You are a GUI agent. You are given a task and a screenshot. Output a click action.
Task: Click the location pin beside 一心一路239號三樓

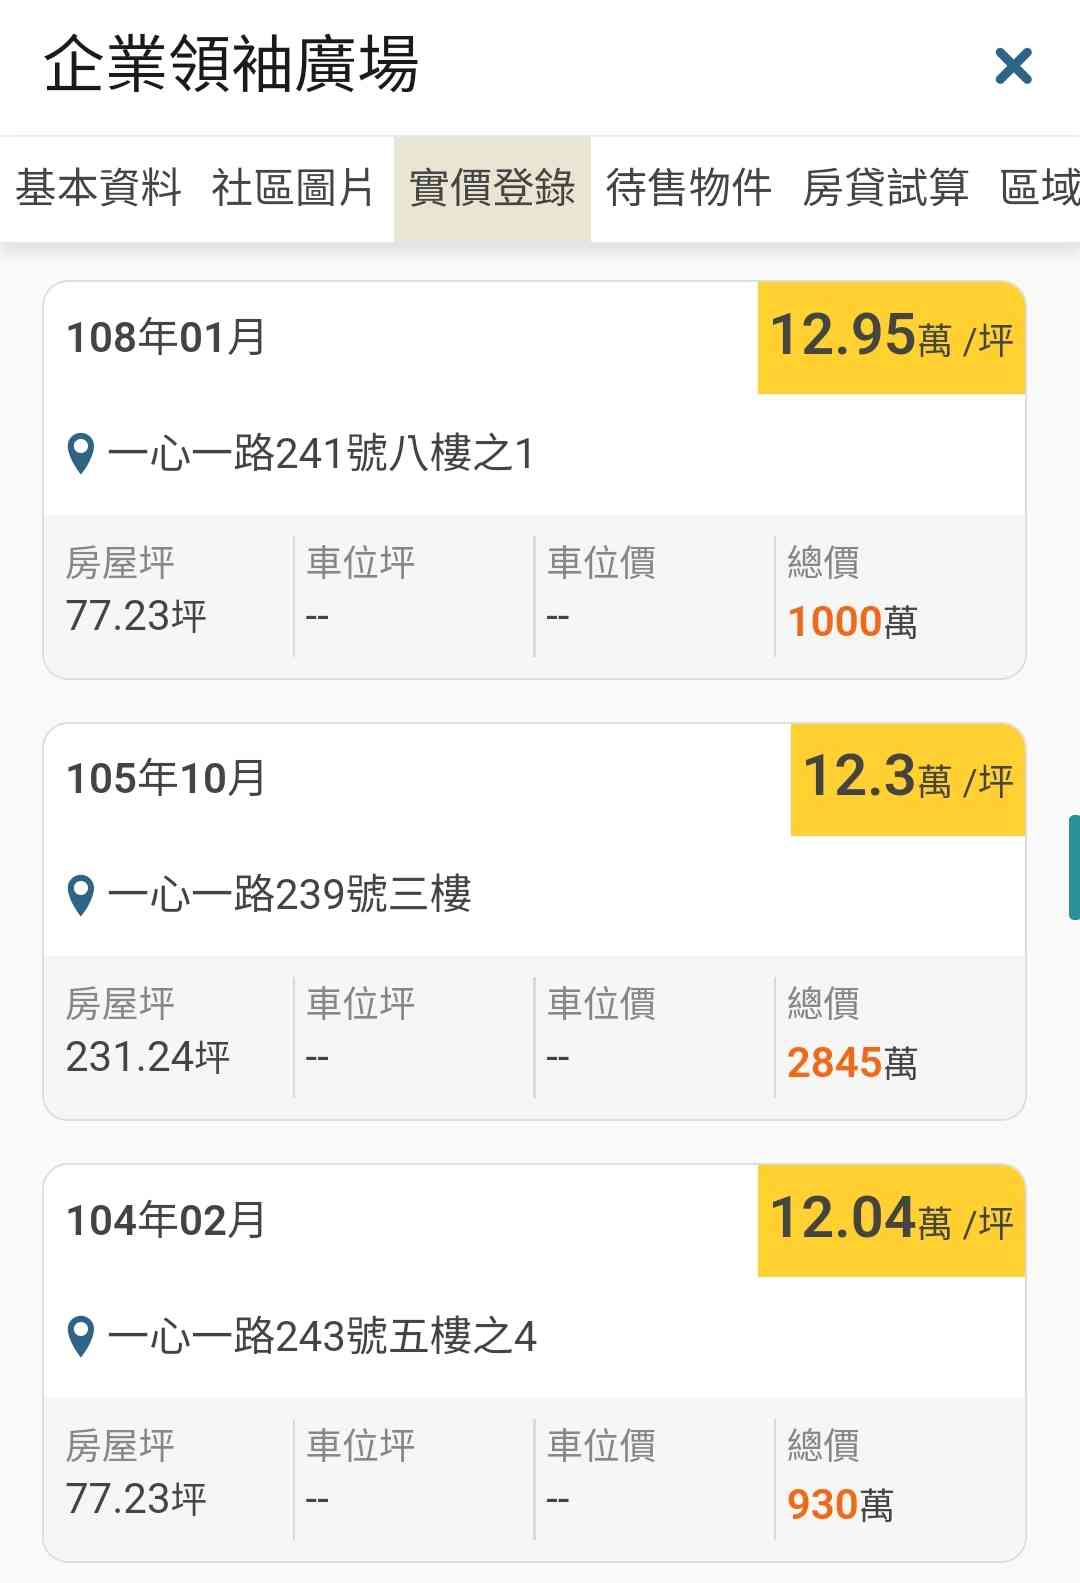(80, 895)
